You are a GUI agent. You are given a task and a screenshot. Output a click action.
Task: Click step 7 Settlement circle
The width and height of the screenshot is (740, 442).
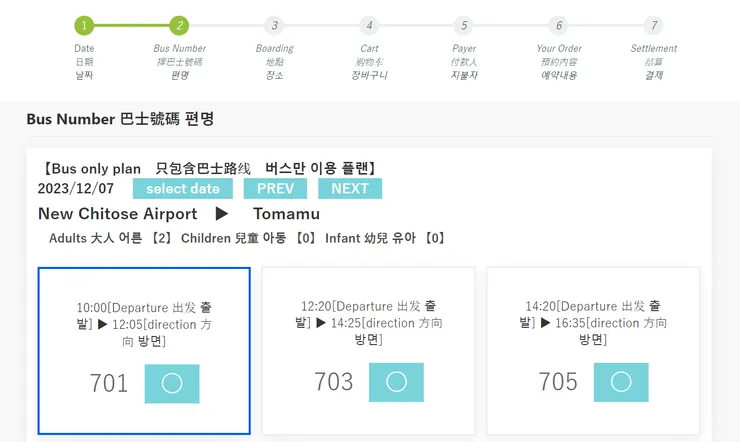(x=653, y=25)
